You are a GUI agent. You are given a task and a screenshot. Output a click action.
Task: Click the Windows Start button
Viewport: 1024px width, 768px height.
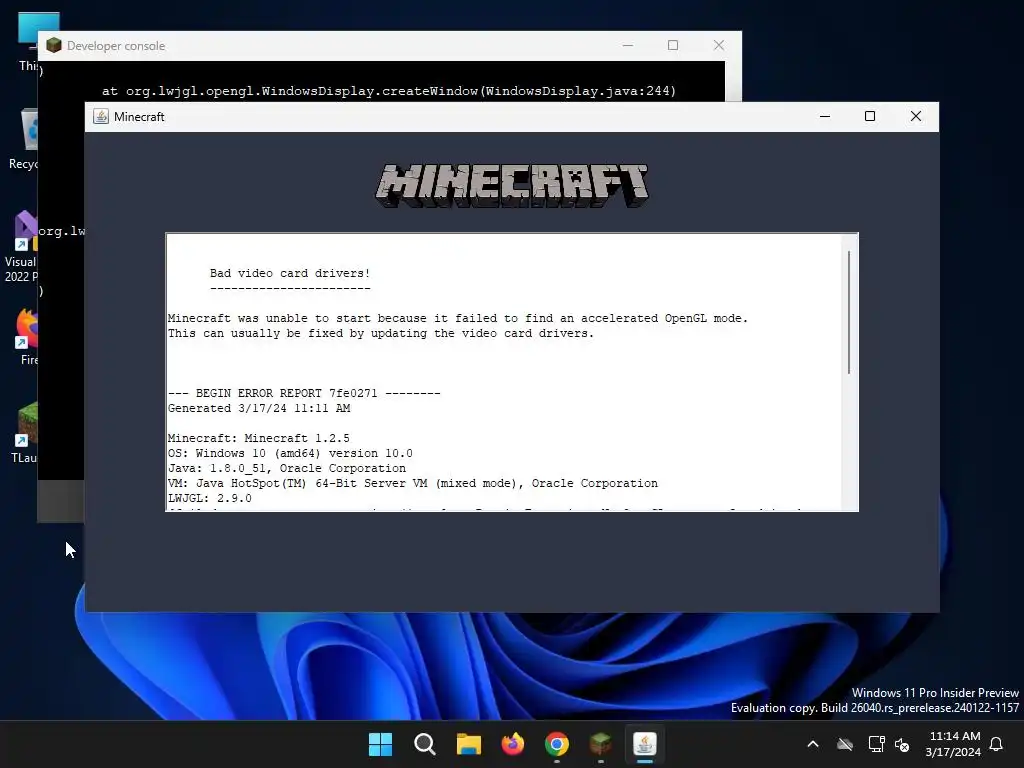[x=380, y=744]
